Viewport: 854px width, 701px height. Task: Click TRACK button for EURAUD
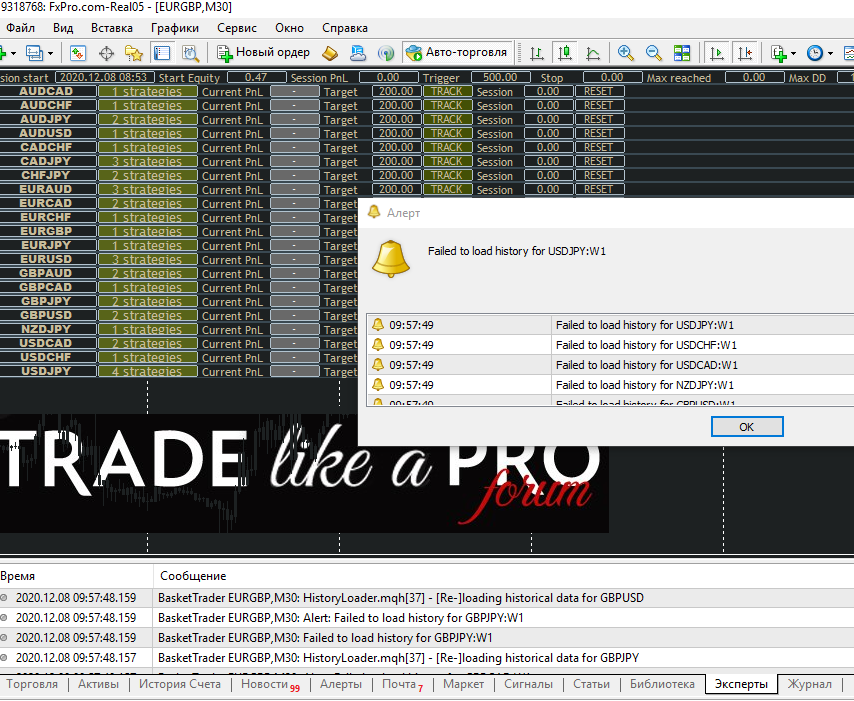(447, 190)
